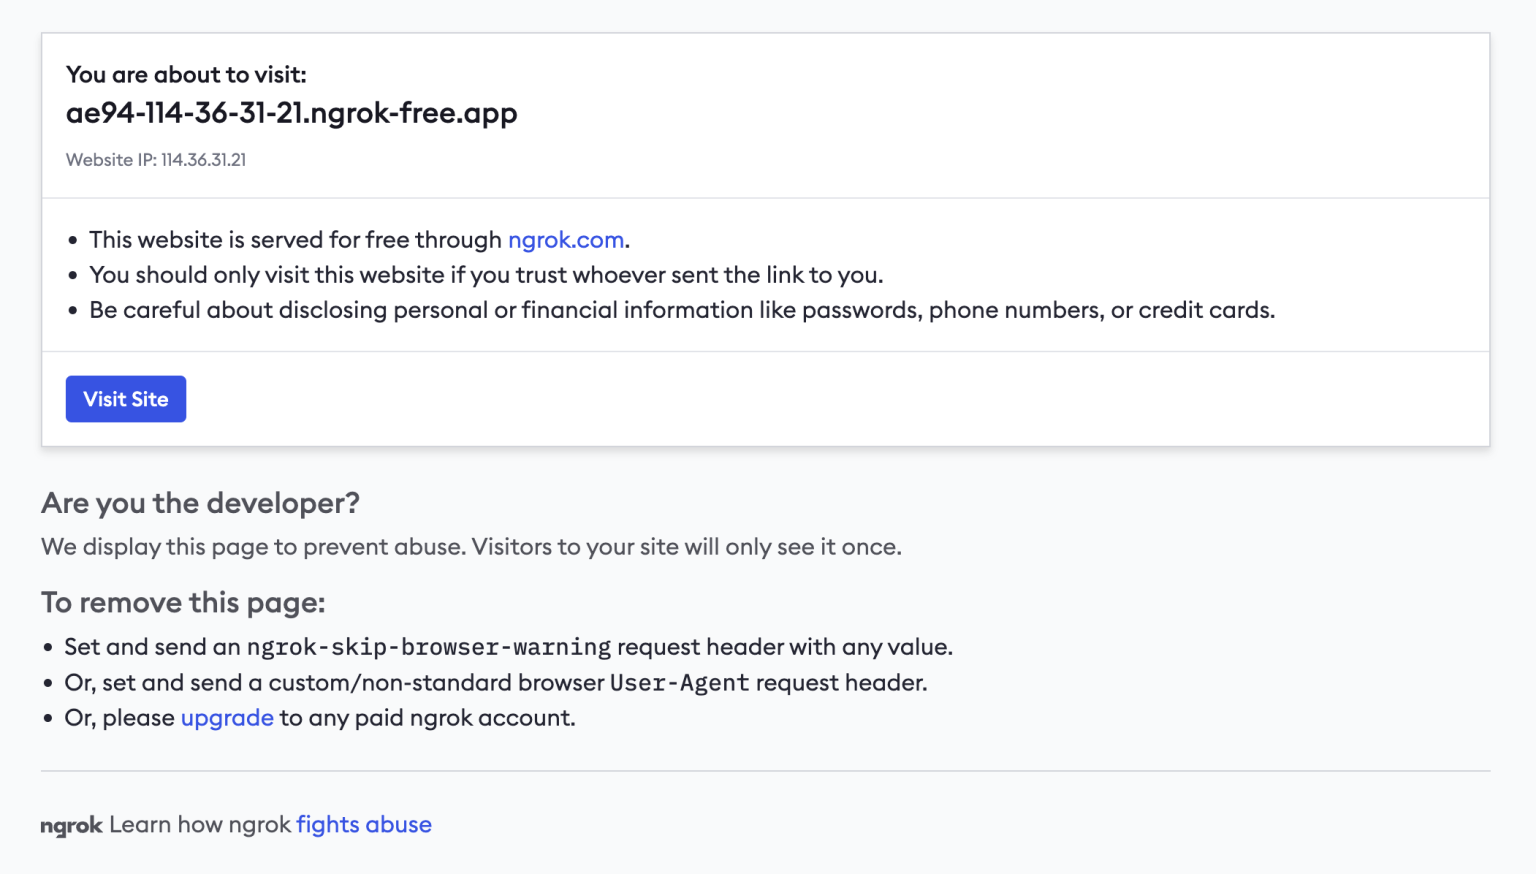Click the 'served for free through' bullet text
Viewport: 1536px width, 874px height.
pyautogui.click(x=295, y=240)
